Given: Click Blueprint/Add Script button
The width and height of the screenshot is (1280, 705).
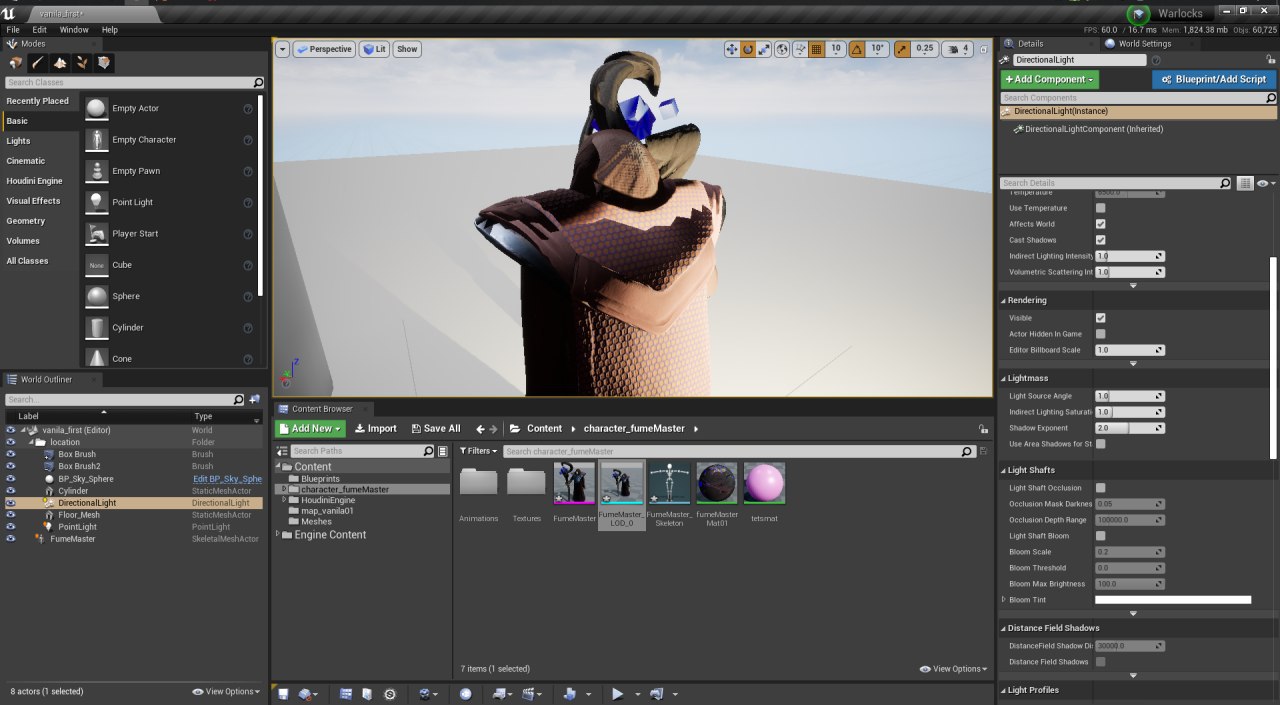Looking at the screenshot, I should [x=1214, y=79].
